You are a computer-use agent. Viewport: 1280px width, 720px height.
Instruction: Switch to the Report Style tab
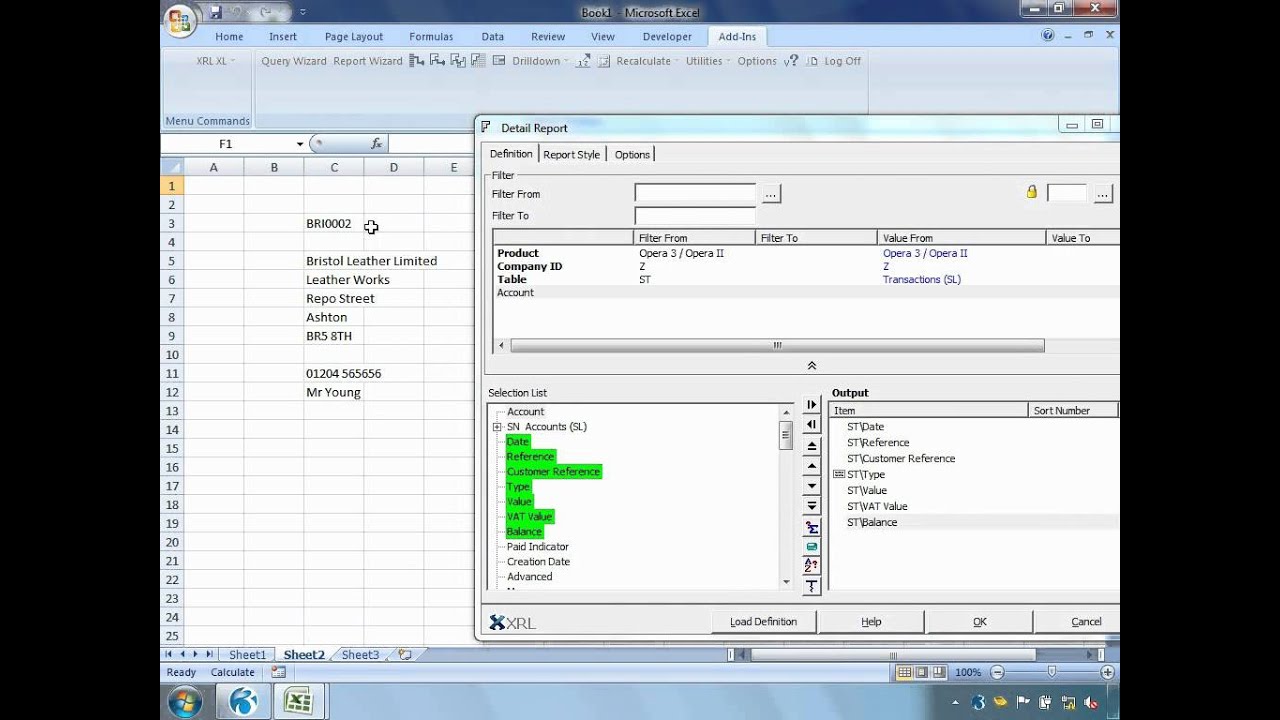point(572,154)
